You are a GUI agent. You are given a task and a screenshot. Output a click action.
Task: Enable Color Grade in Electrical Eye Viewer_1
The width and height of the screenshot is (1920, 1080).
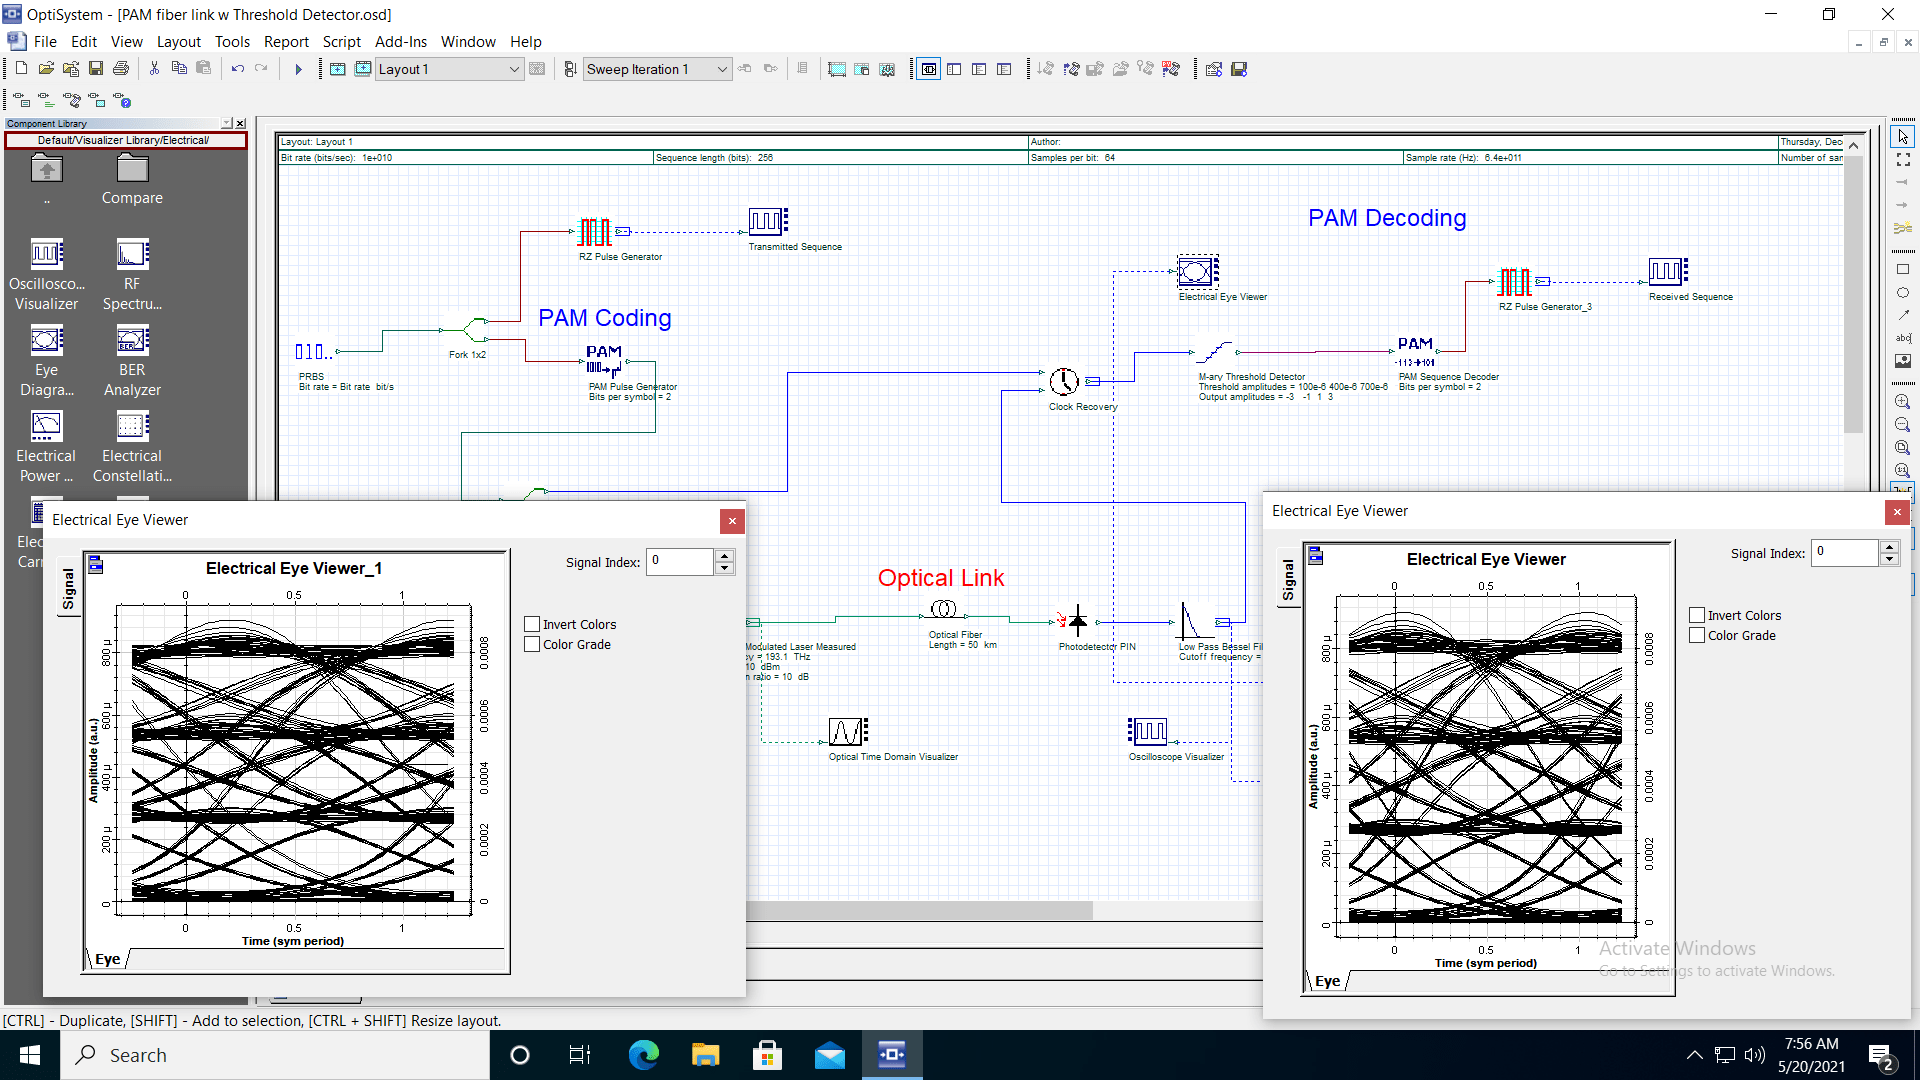533,644
